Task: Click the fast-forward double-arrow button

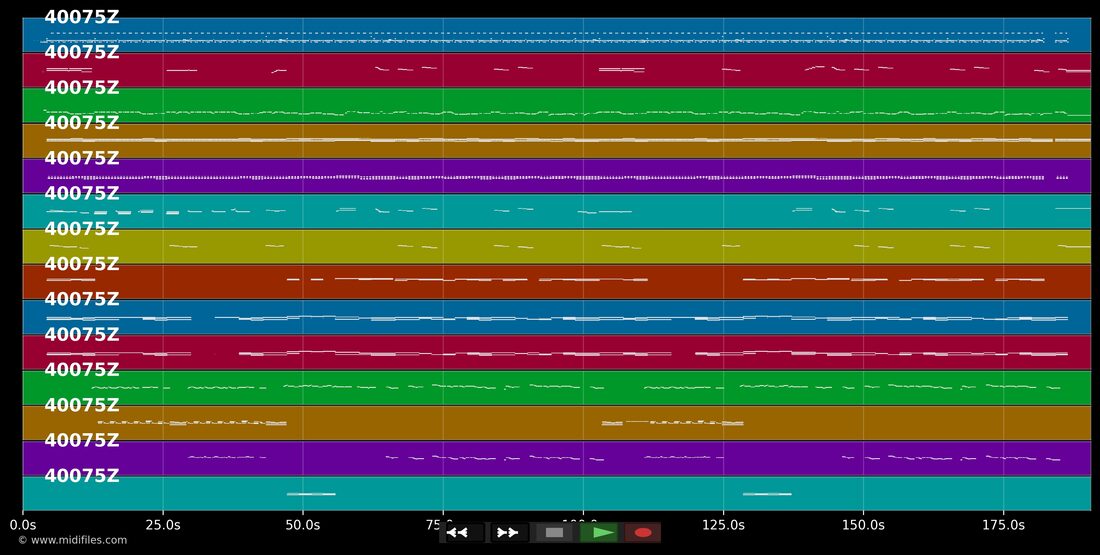Action: [508, 533]
